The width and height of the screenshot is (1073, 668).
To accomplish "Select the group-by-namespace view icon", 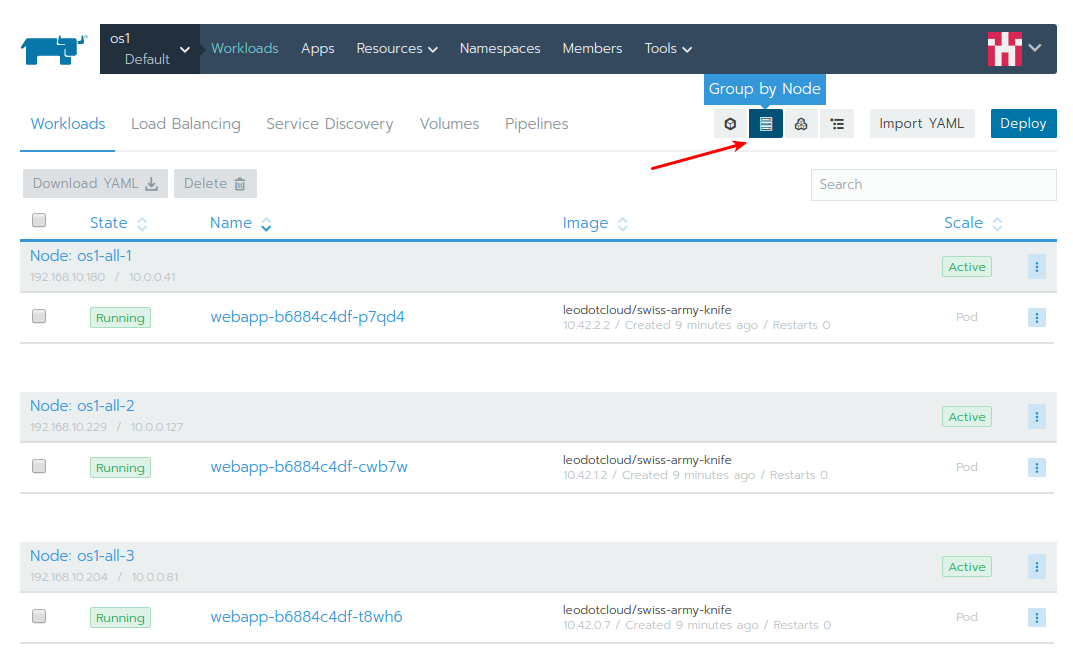I will 801,123.
